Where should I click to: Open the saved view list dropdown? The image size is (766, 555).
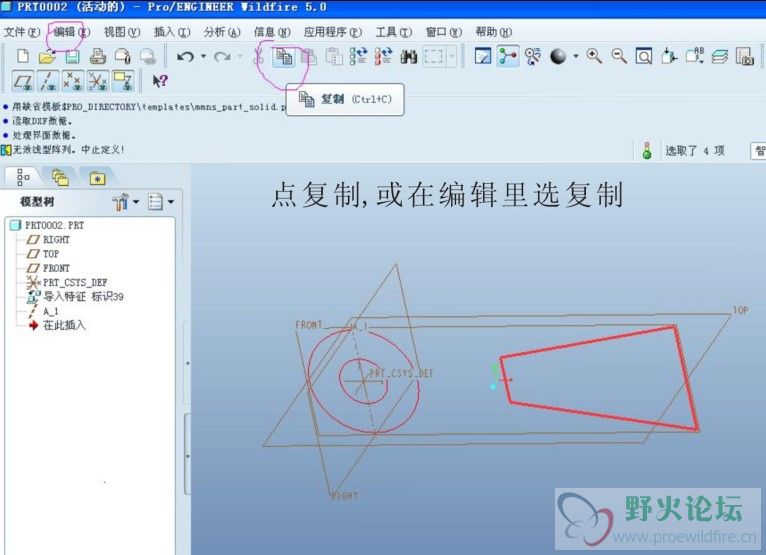pos(694,57)
